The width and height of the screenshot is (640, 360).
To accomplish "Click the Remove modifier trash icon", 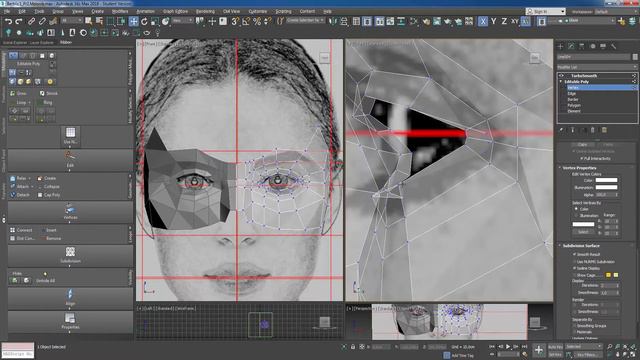I will [x=593, y=130].
